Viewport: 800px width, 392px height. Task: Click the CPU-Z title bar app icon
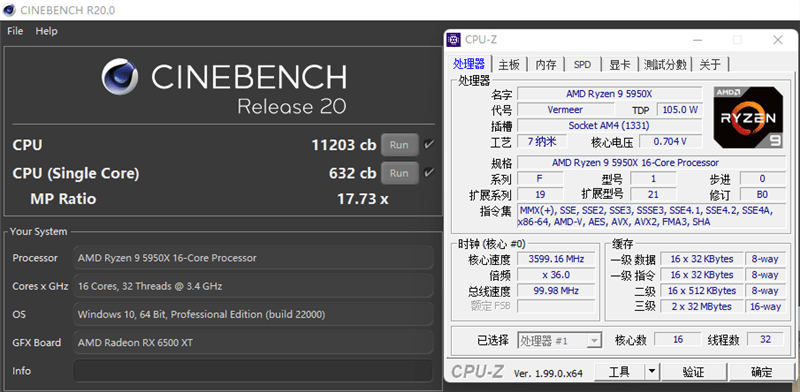[x=453, y=39]
